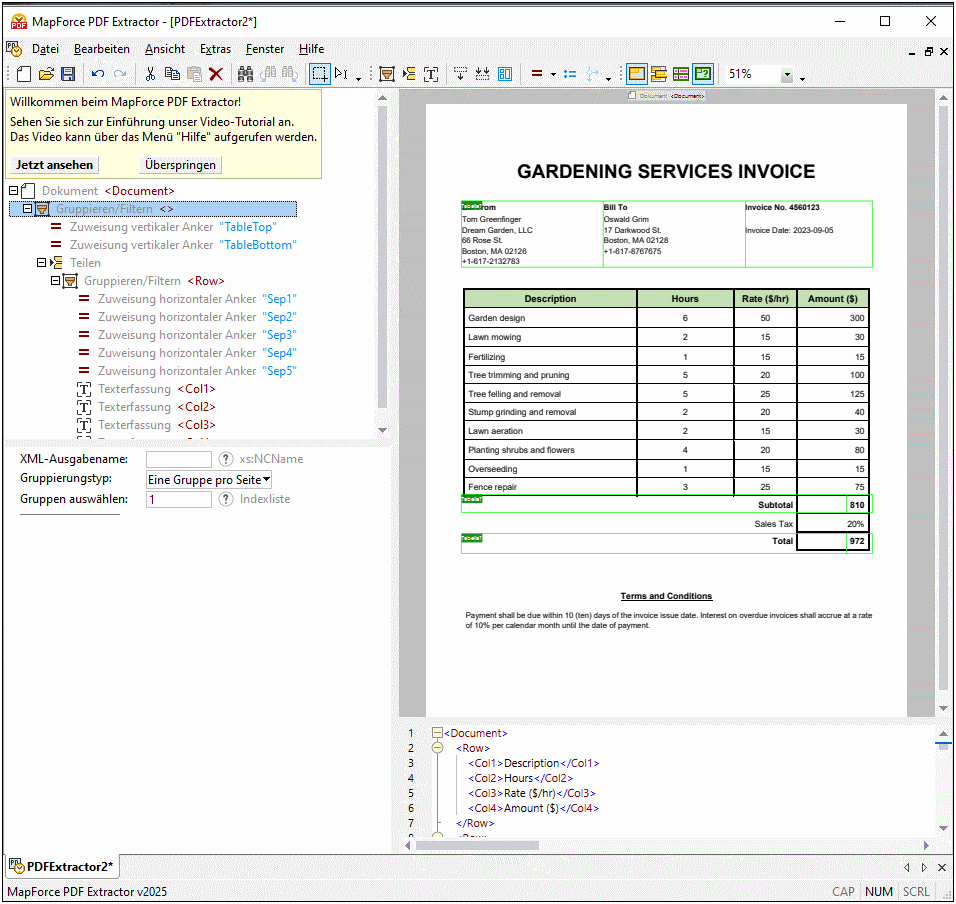Toggle the properties pane icon
Image resolution: width=956 pixels, height=904 pixels.
click(x=681, y=74)
